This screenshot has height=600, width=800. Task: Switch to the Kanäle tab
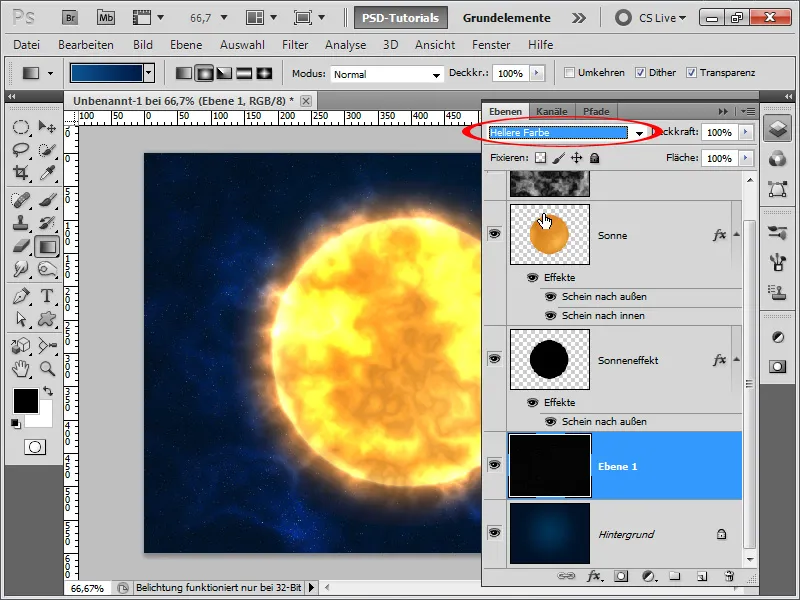[x=552, y=111]
